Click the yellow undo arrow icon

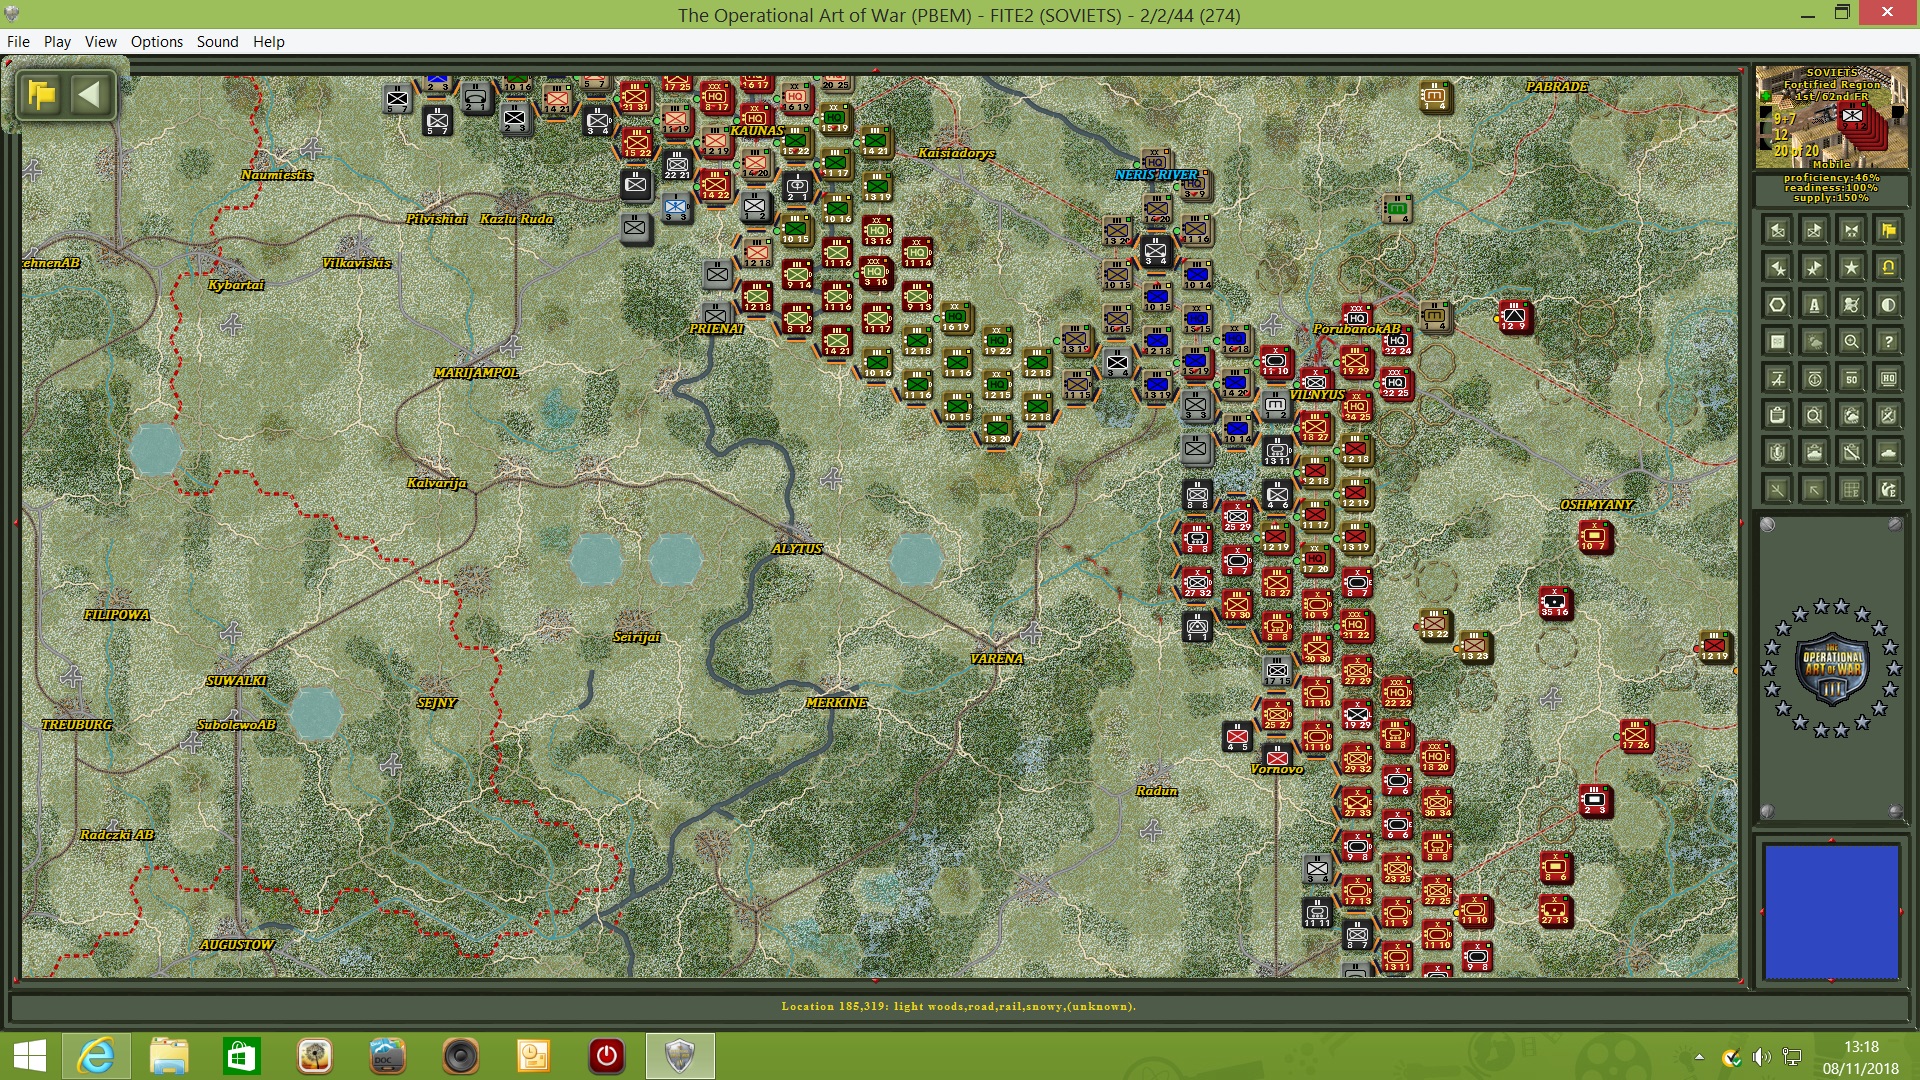tap(1888, 268)
